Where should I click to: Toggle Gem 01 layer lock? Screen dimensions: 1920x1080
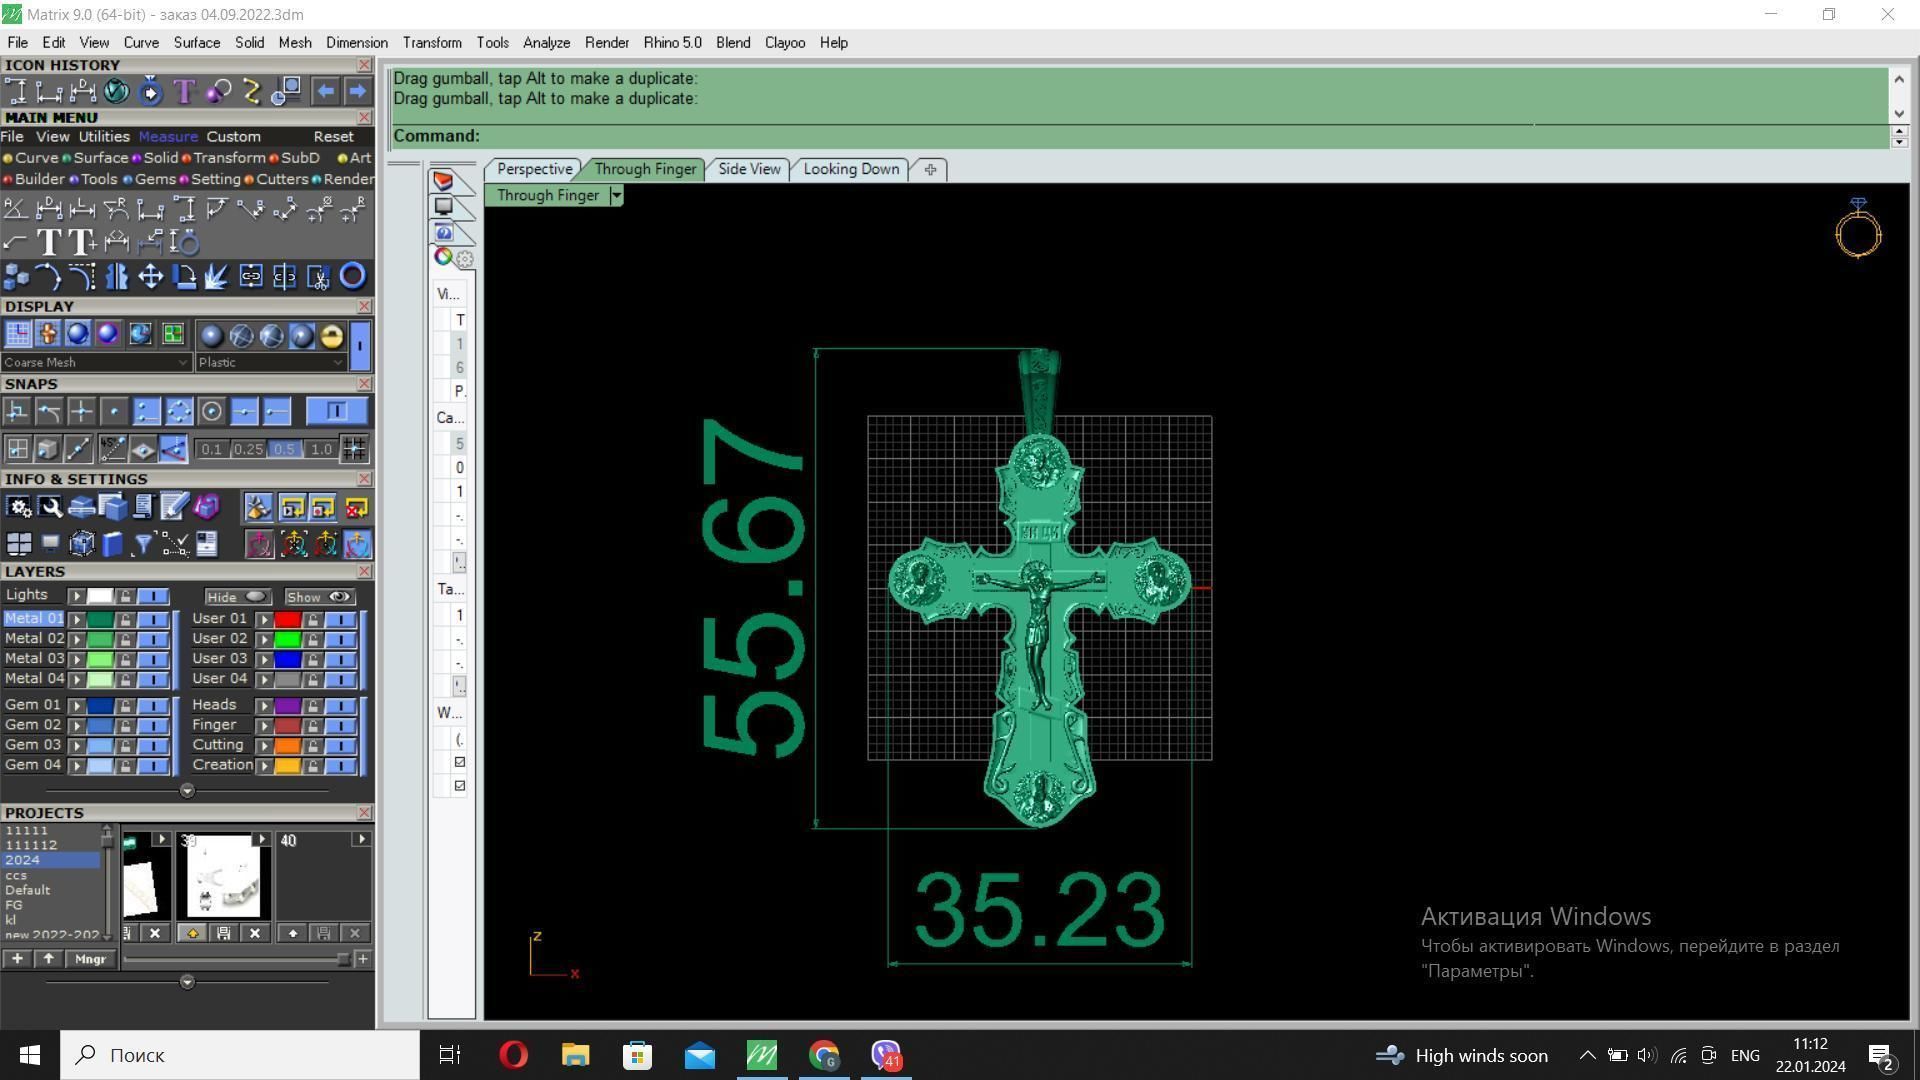coord(125,706)
